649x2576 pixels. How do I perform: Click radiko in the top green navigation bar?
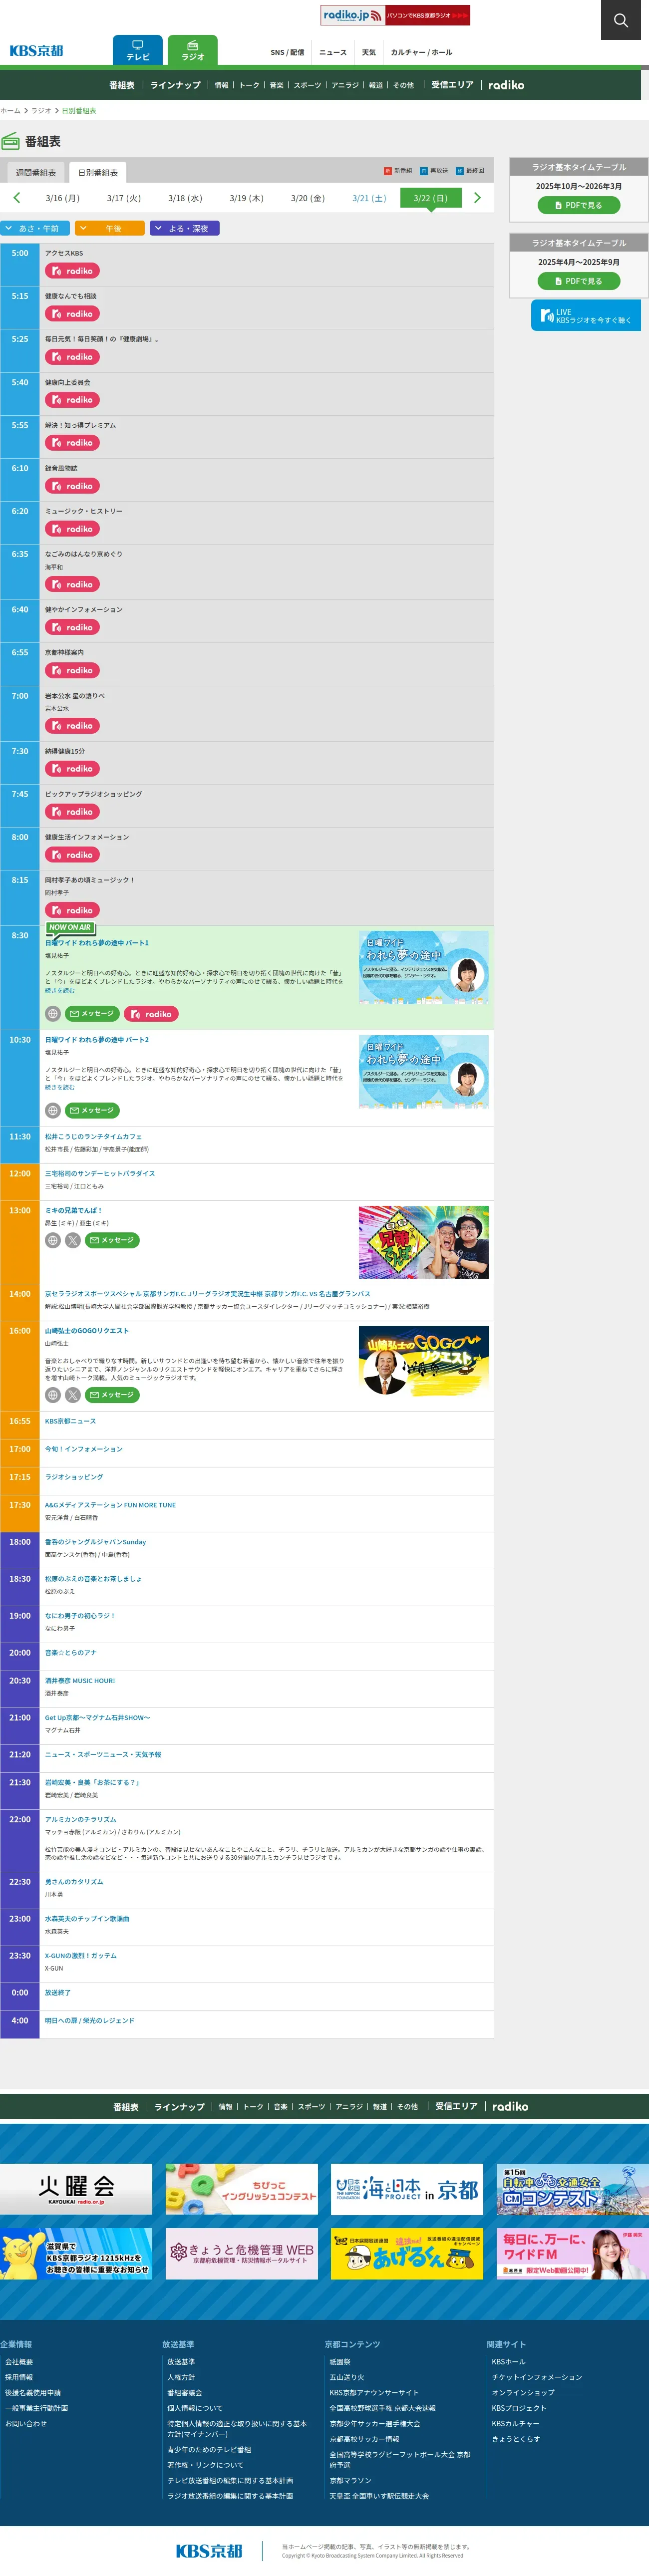pyautogui.click(x=506, y=85)
